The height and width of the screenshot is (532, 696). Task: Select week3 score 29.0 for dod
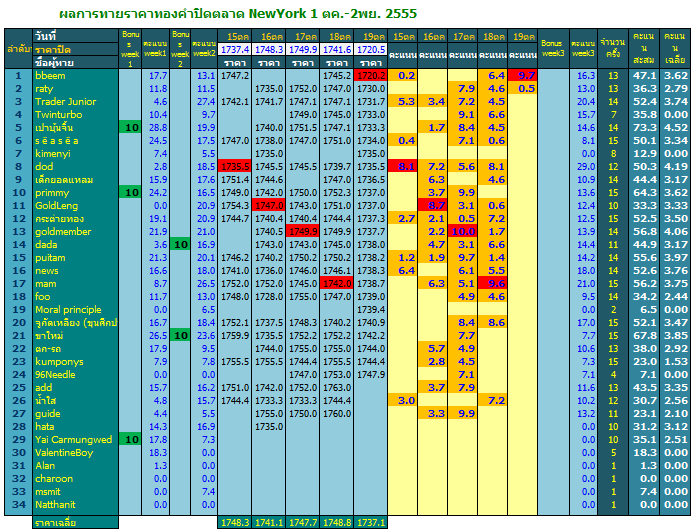pos(583,166)
